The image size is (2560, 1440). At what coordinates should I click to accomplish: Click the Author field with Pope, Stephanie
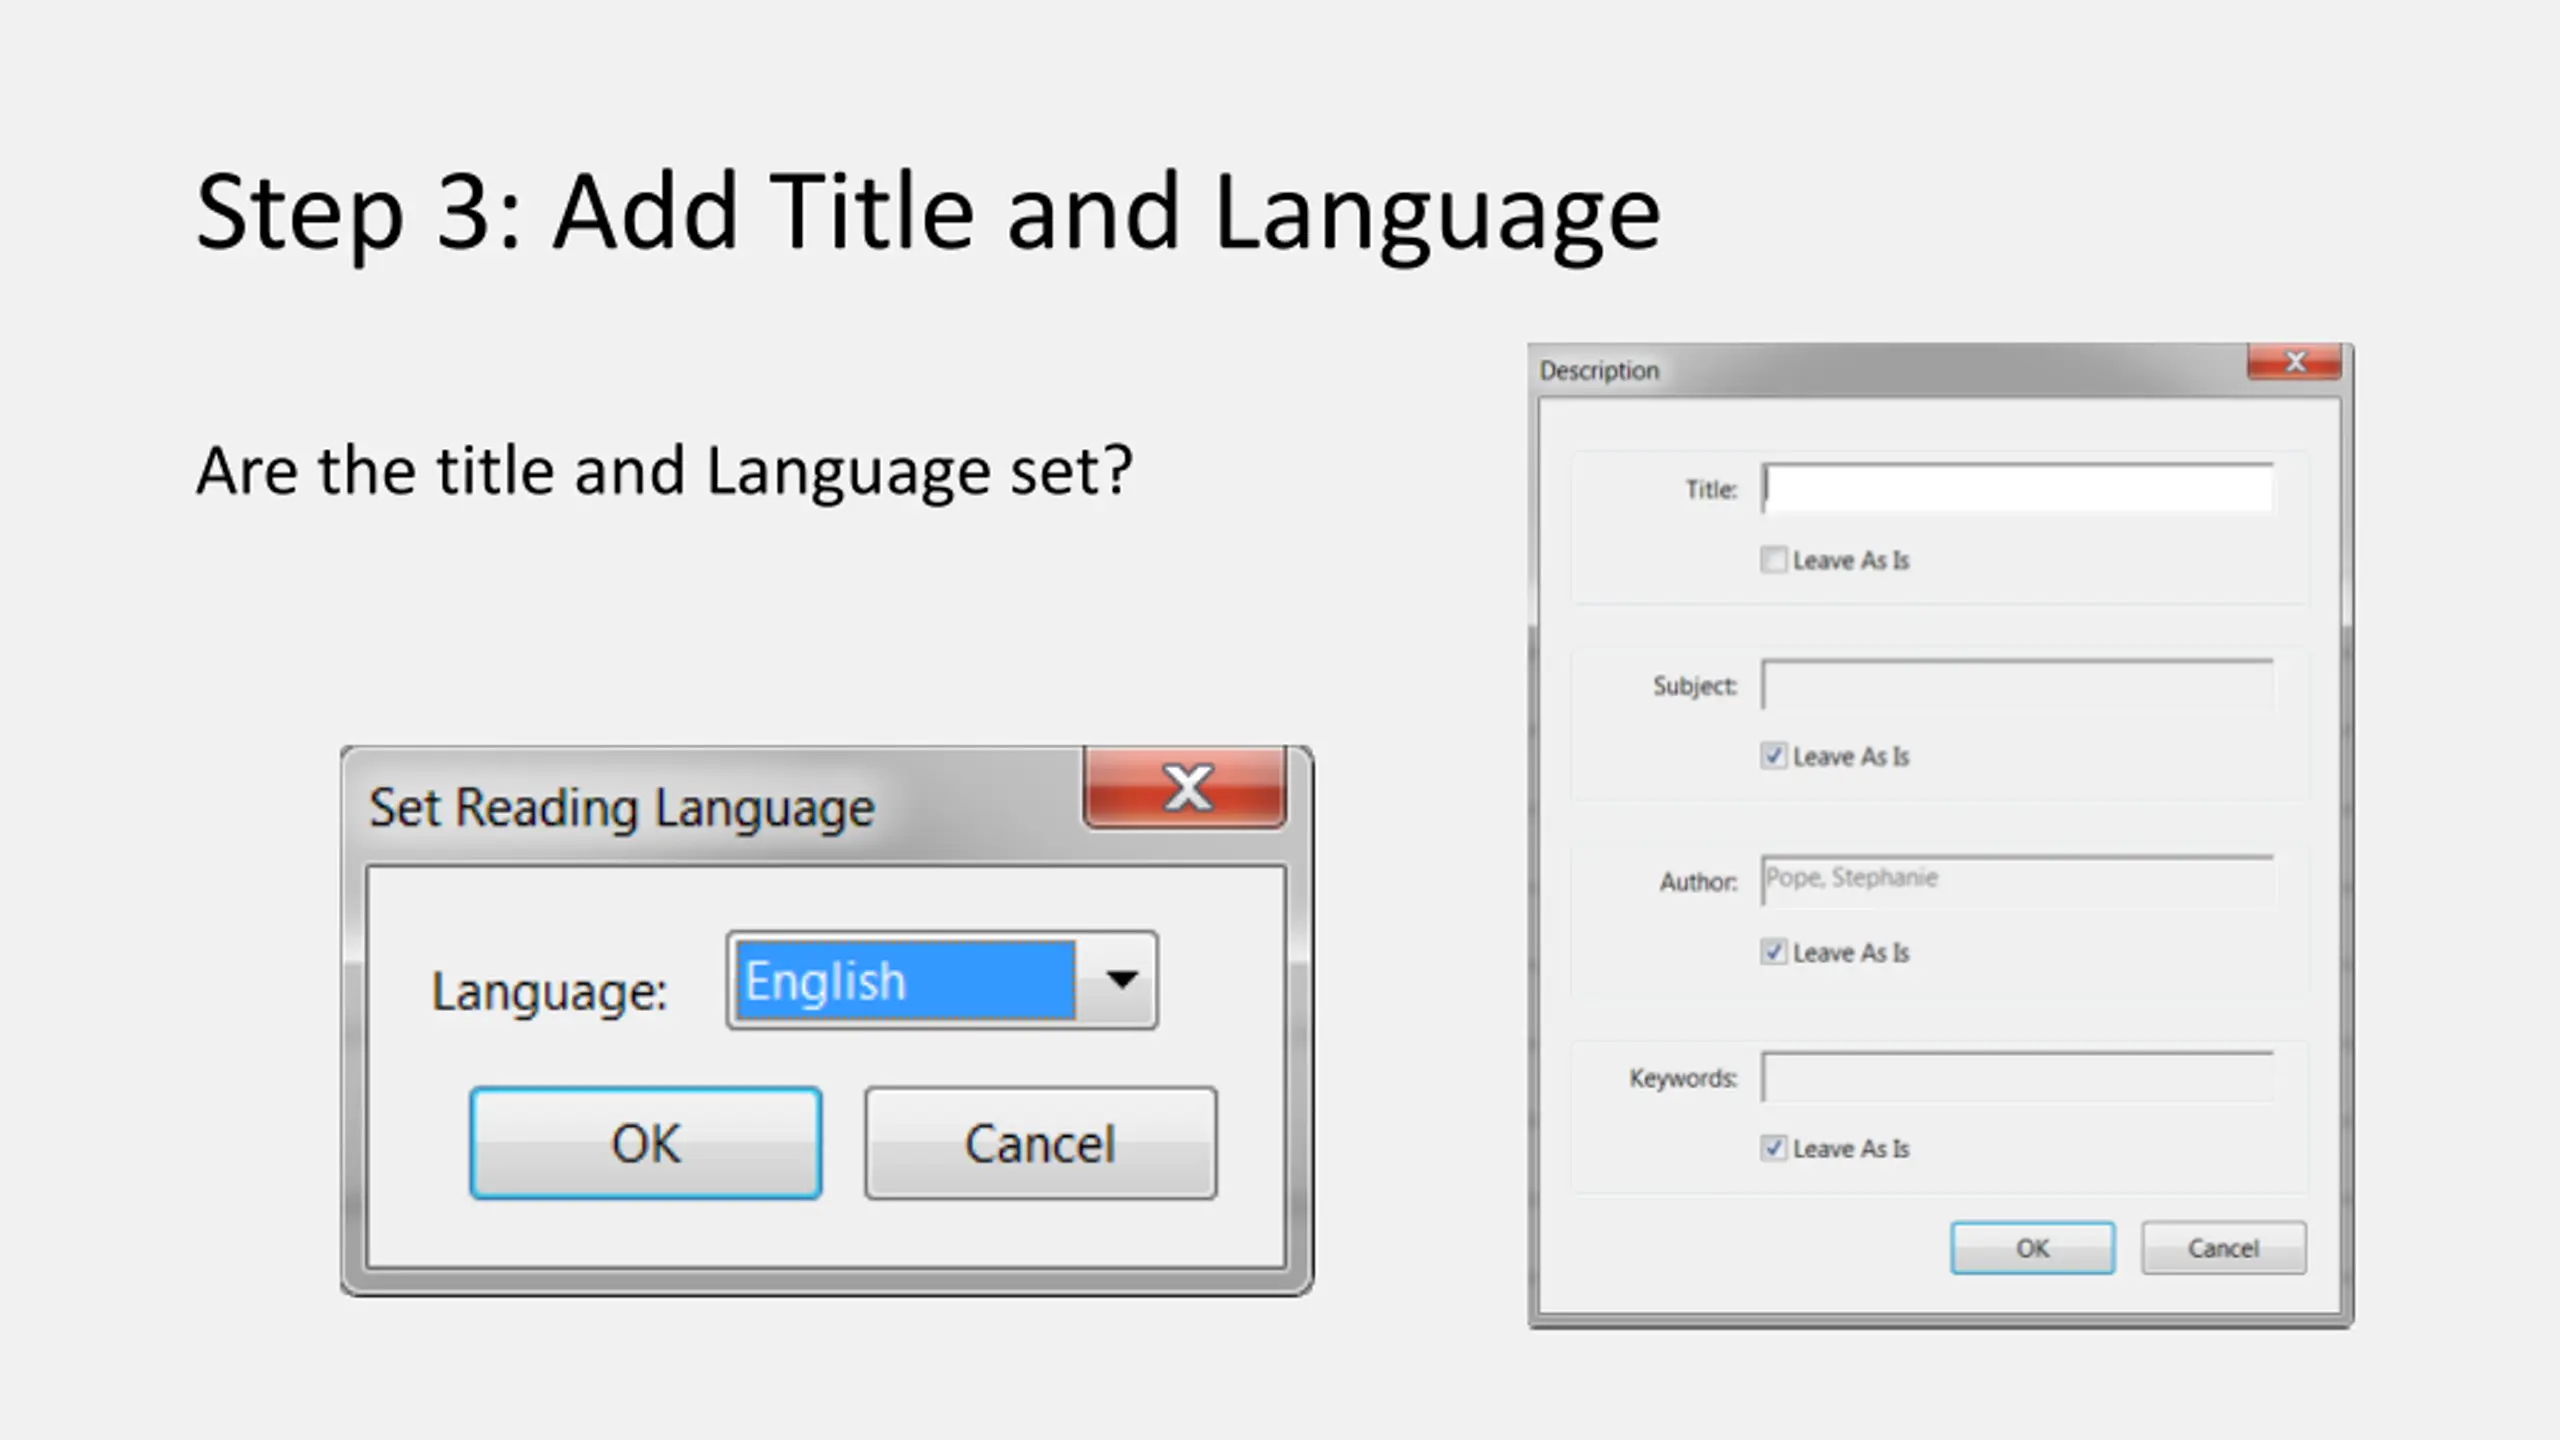click(2016, 880)
